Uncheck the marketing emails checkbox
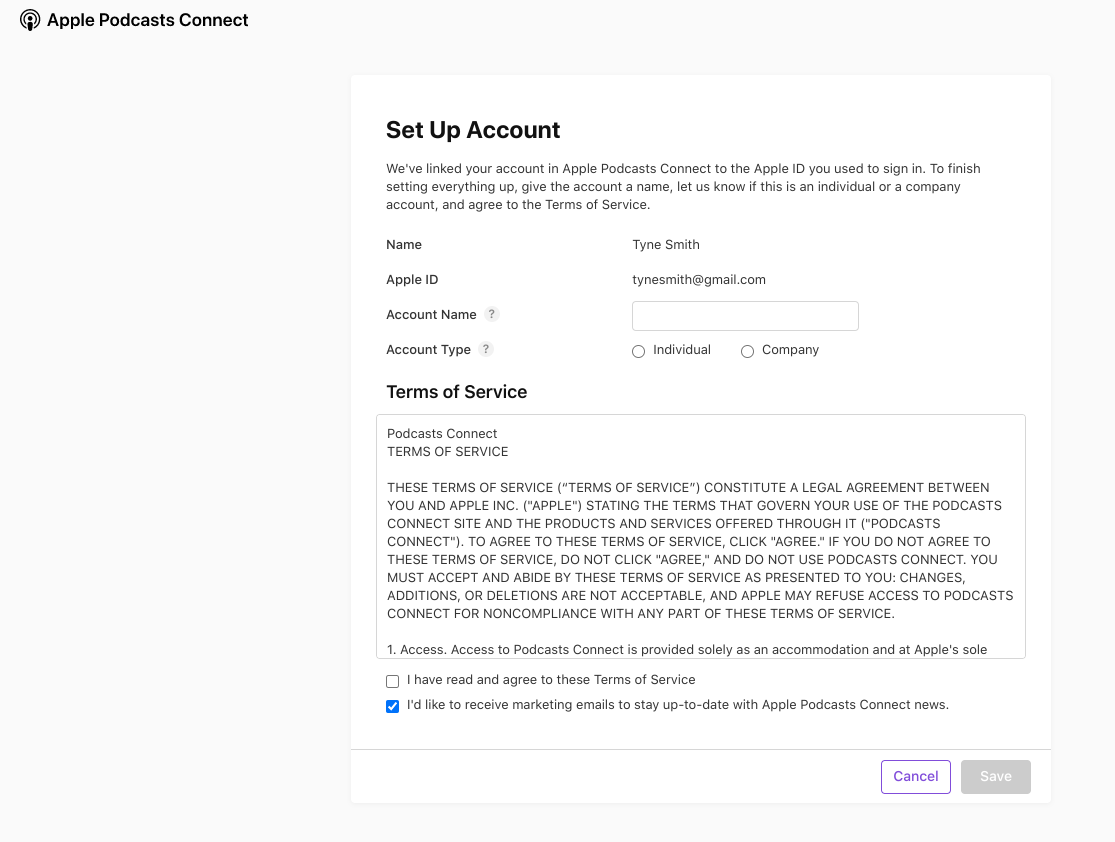This screenshot has height=842, width=1115. point(392,705)
